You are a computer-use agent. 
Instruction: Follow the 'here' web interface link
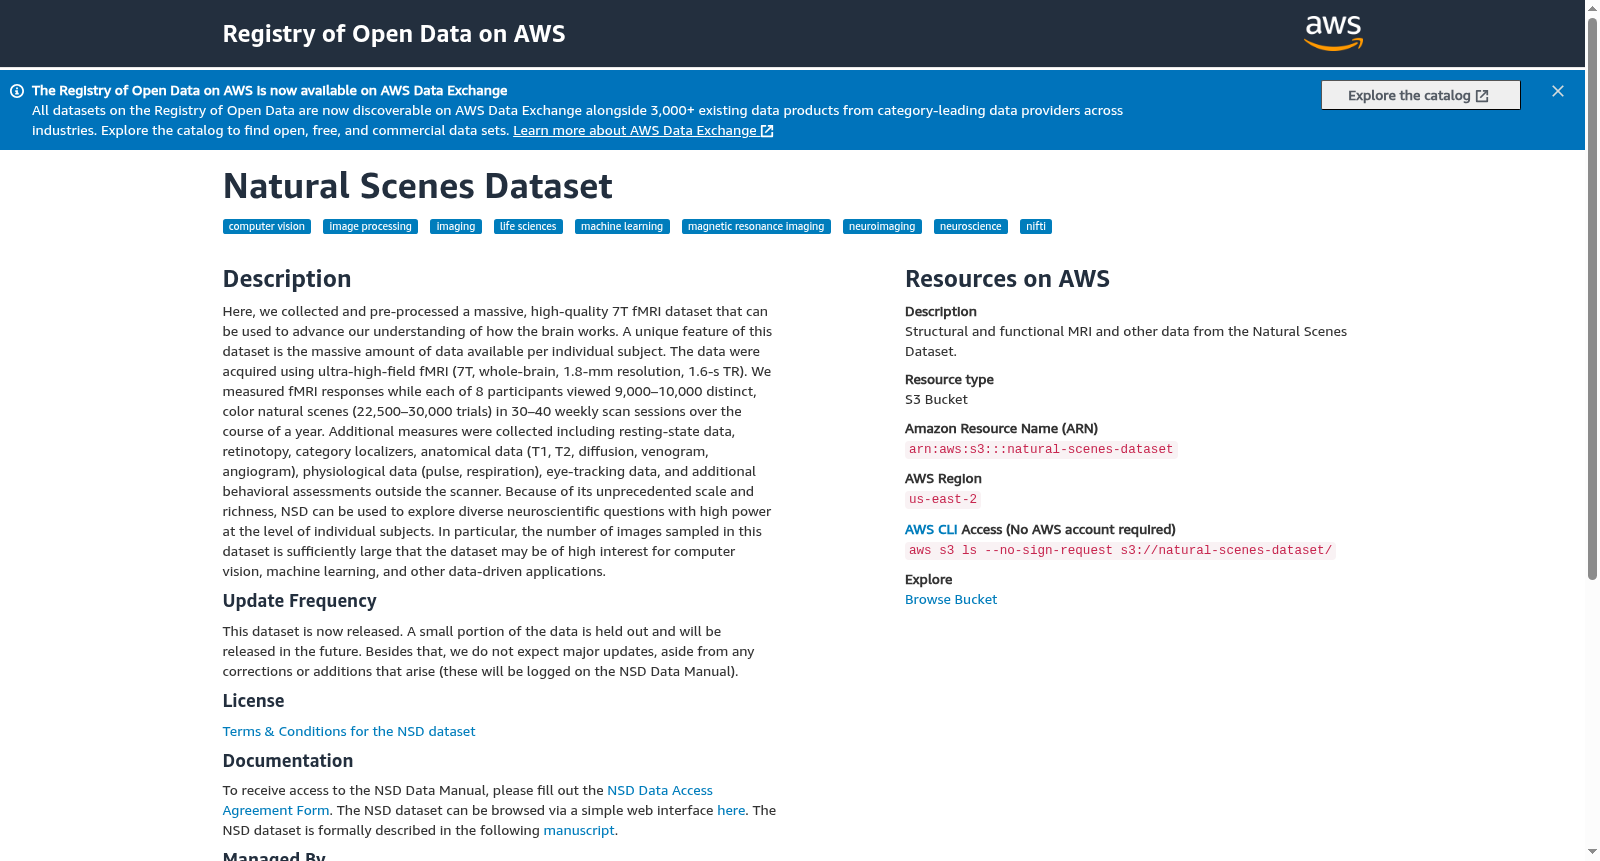(x=731, y=810)
